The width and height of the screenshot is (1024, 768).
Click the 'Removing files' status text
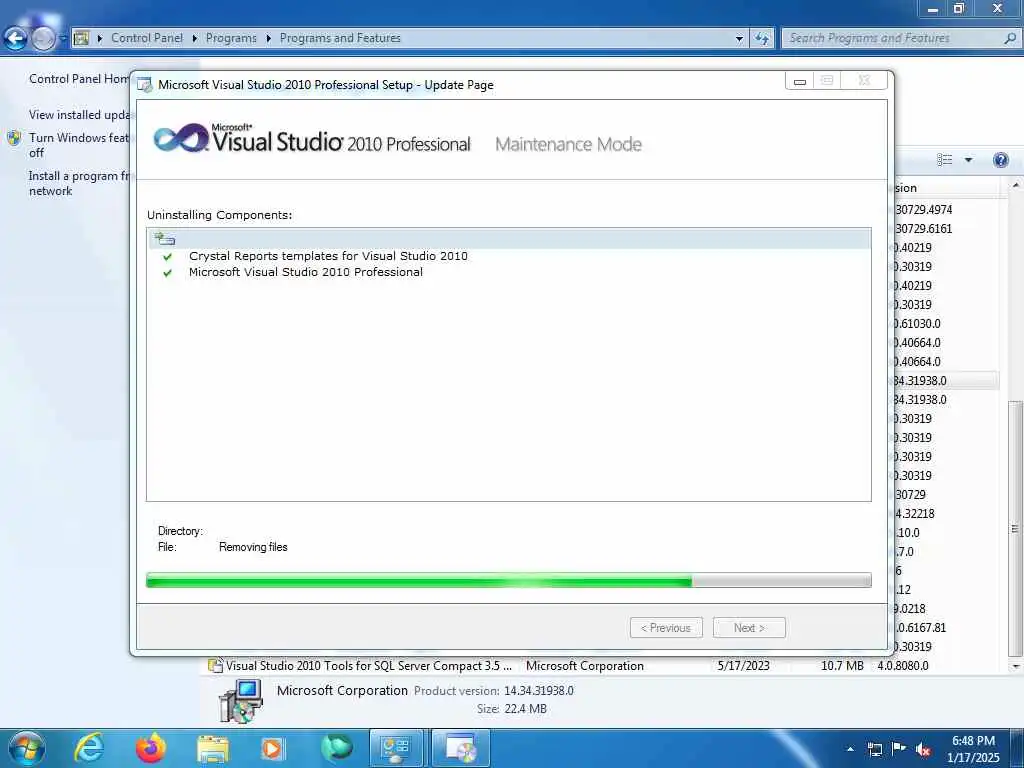pos(253,547)
